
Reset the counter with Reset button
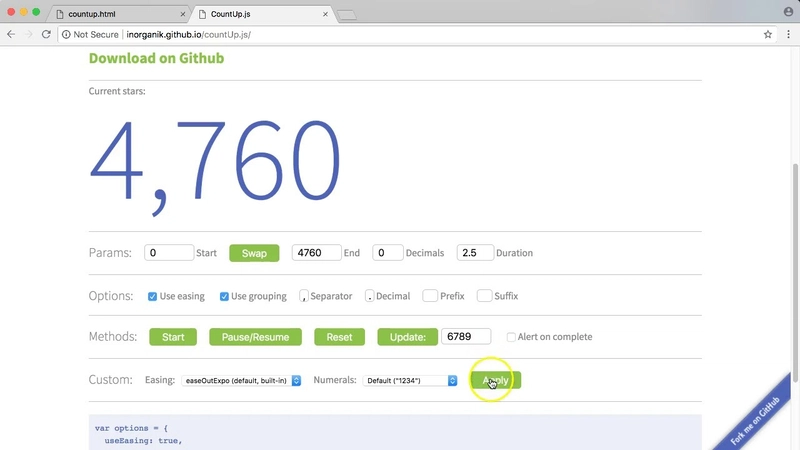pos(339,337)
